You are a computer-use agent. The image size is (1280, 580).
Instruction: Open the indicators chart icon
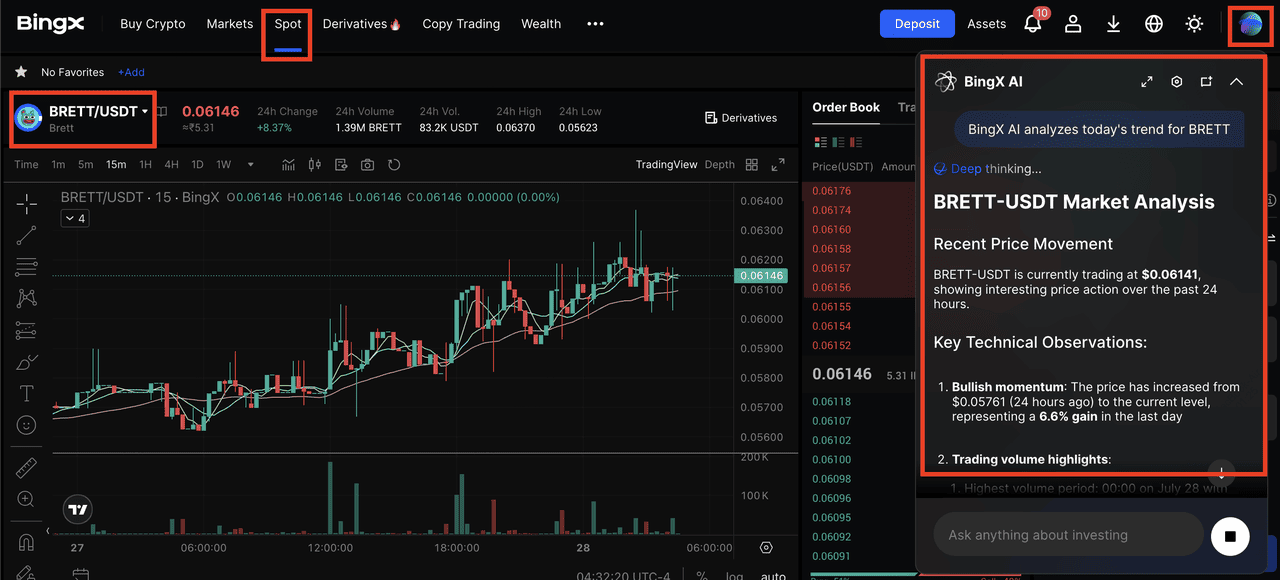[289, 165]
